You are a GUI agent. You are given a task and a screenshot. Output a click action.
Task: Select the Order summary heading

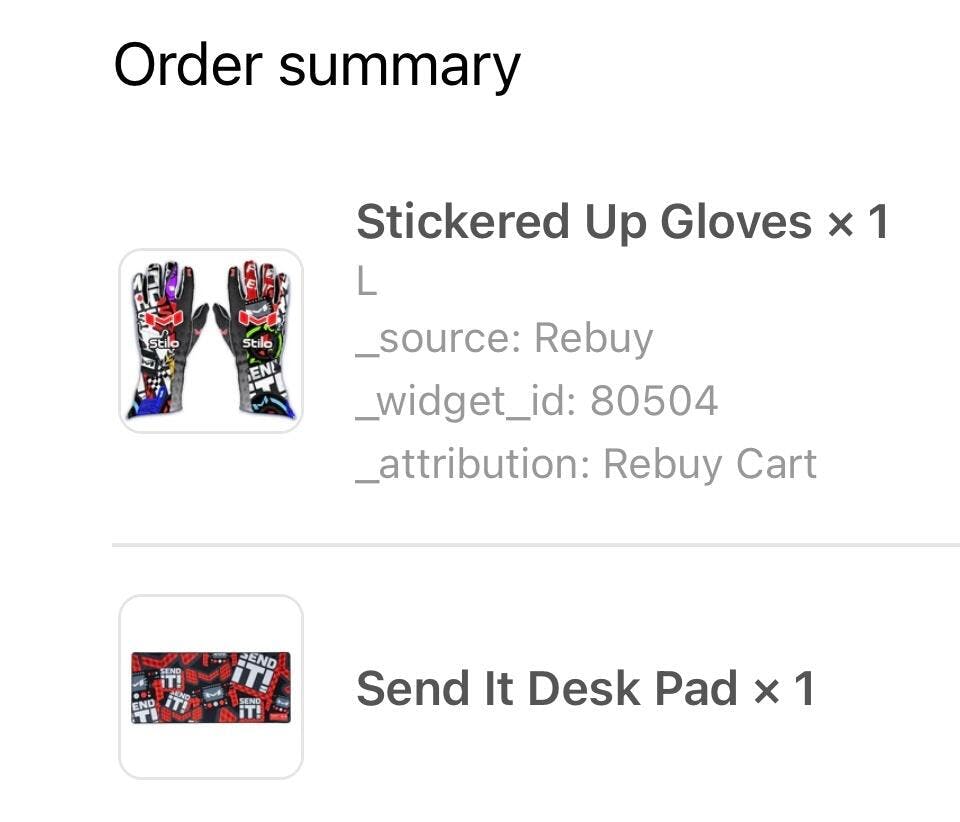point(317,66)
